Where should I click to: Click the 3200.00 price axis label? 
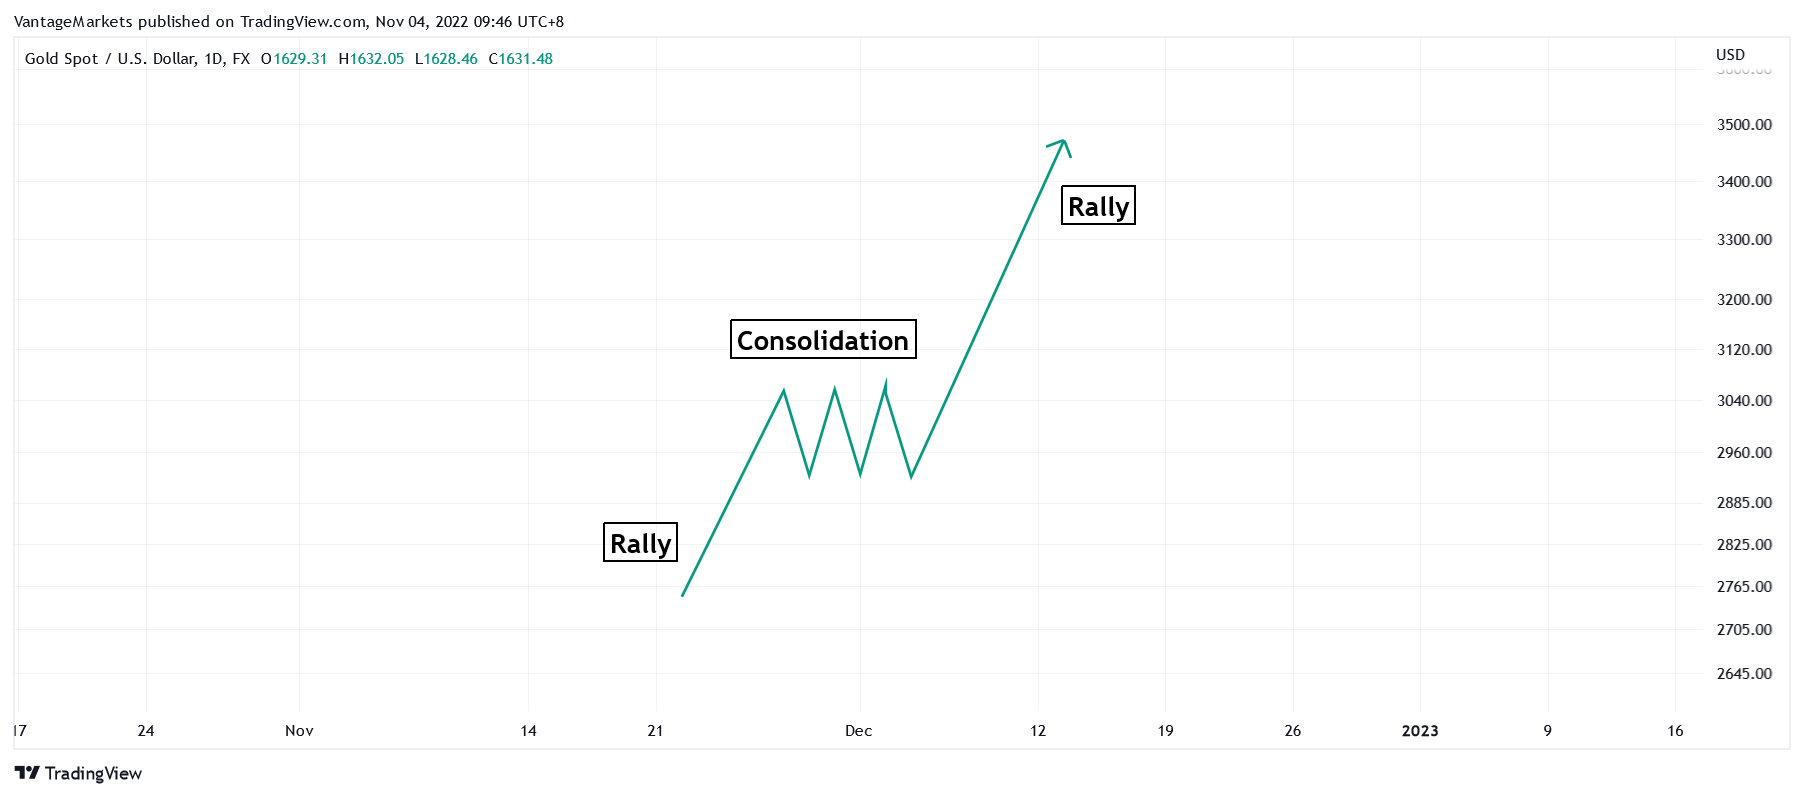point(1744,300)
